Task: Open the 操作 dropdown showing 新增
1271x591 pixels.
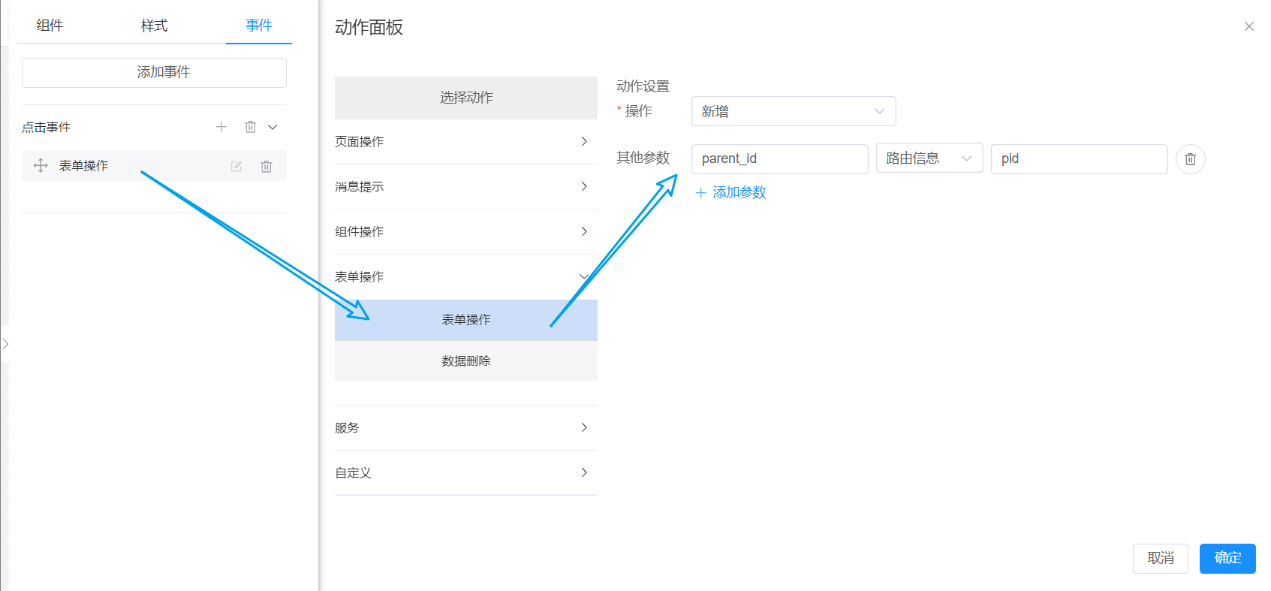Action: [x=793, y=111]
